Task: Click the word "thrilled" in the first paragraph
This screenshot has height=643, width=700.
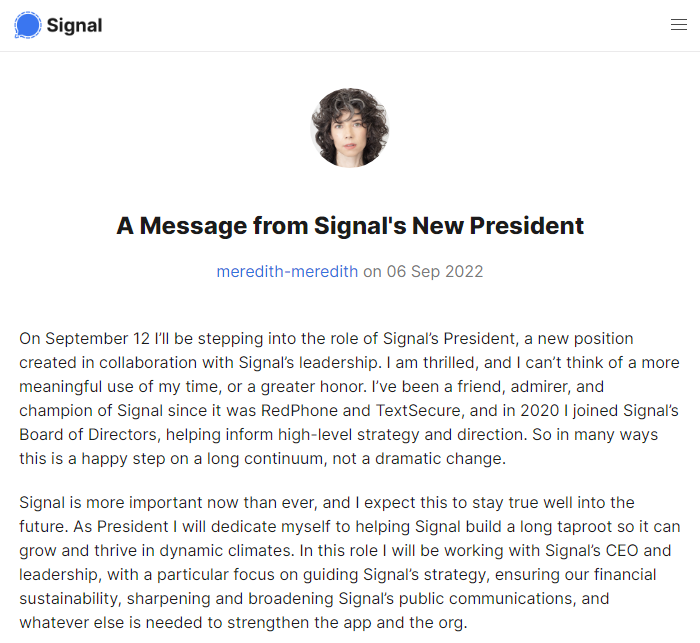Action: pos(450,363)
